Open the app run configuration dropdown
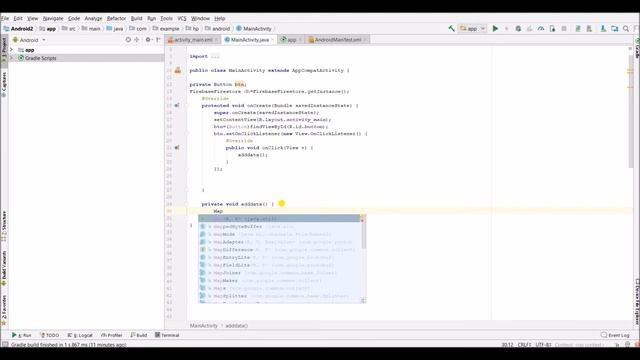This screenshot has height=360, width=640. [473, 29]
